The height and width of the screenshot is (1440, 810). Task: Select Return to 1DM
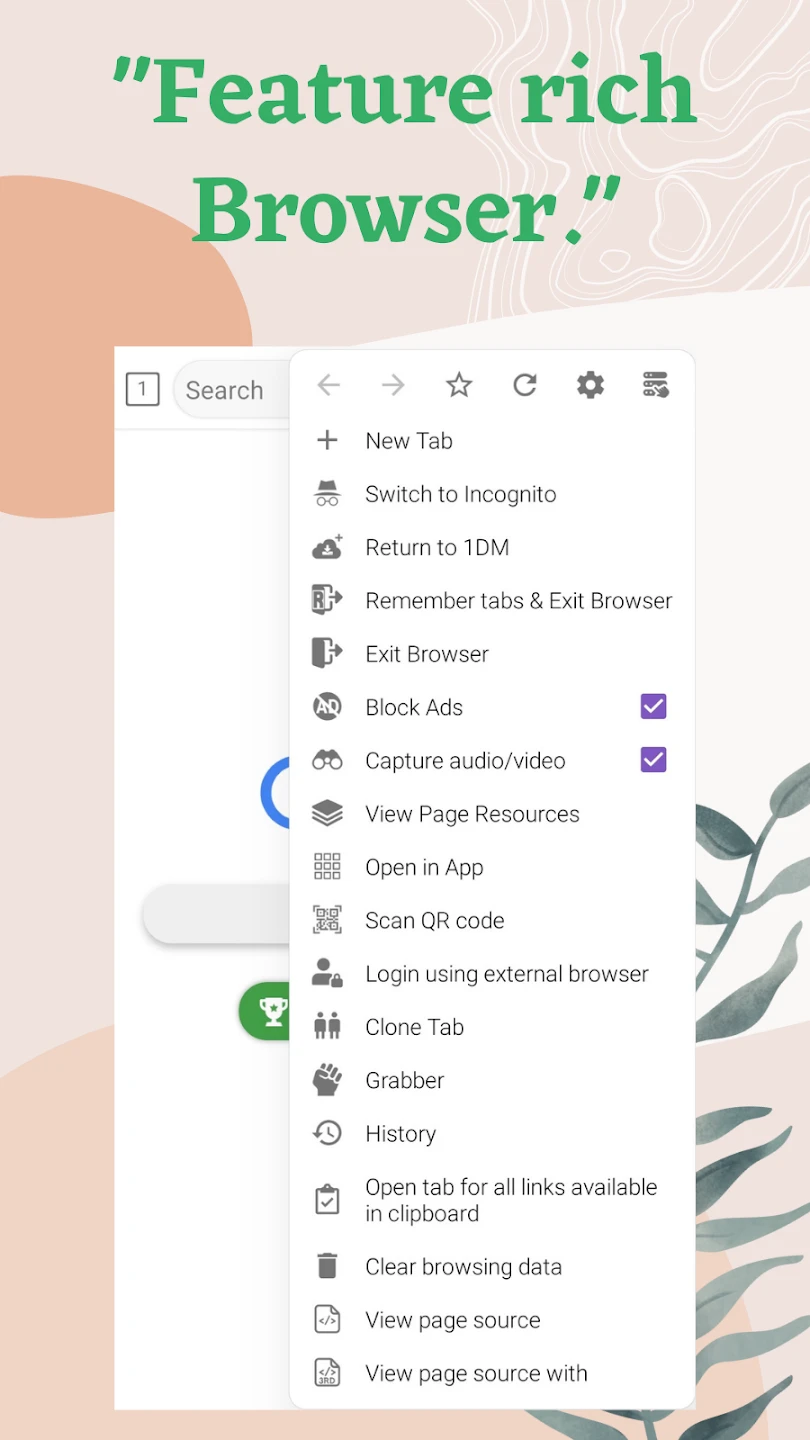click(437, 547)
